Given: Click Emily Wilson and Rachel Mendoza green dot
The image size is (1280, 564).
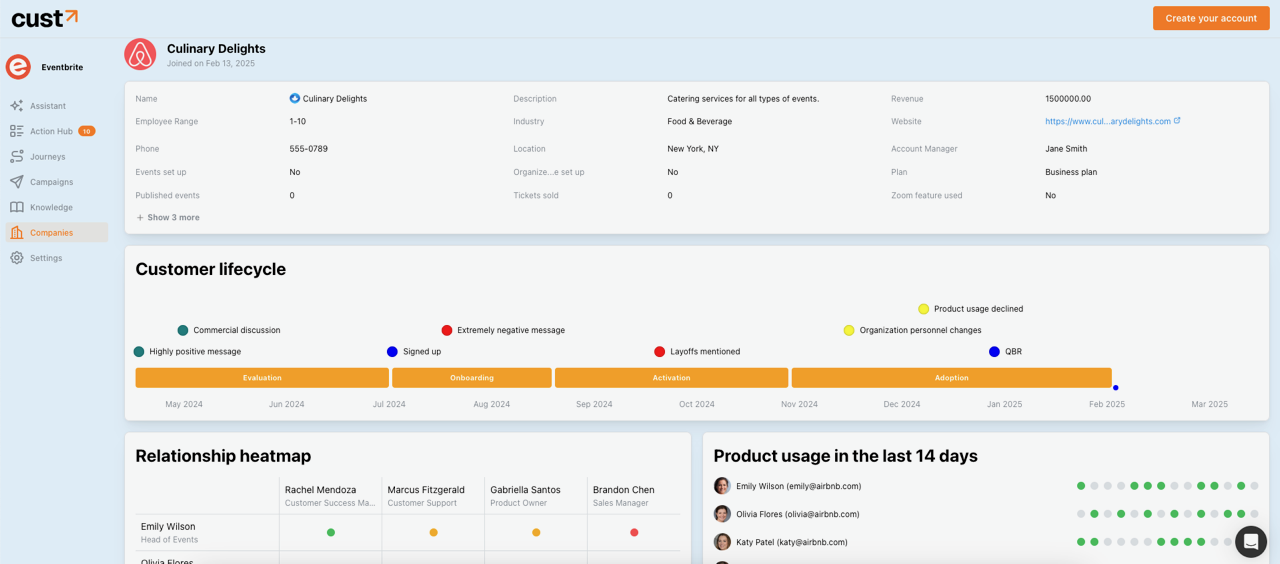Looking at the screenshot, I should pos(331,533).
